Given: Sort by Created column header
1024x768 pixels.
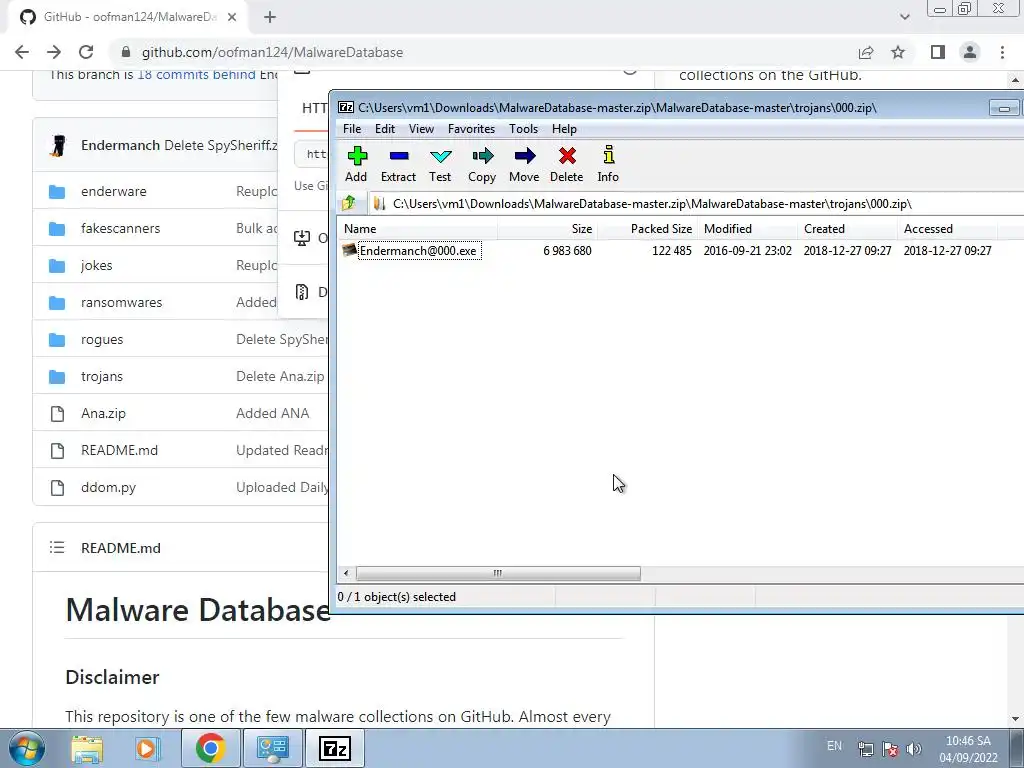Looking at the screenshot, I should [x=847, y=229].
